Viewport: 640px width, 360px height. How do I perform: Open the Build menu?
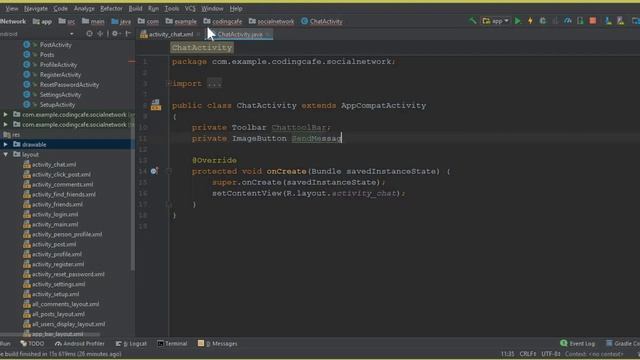click(135, 9)
